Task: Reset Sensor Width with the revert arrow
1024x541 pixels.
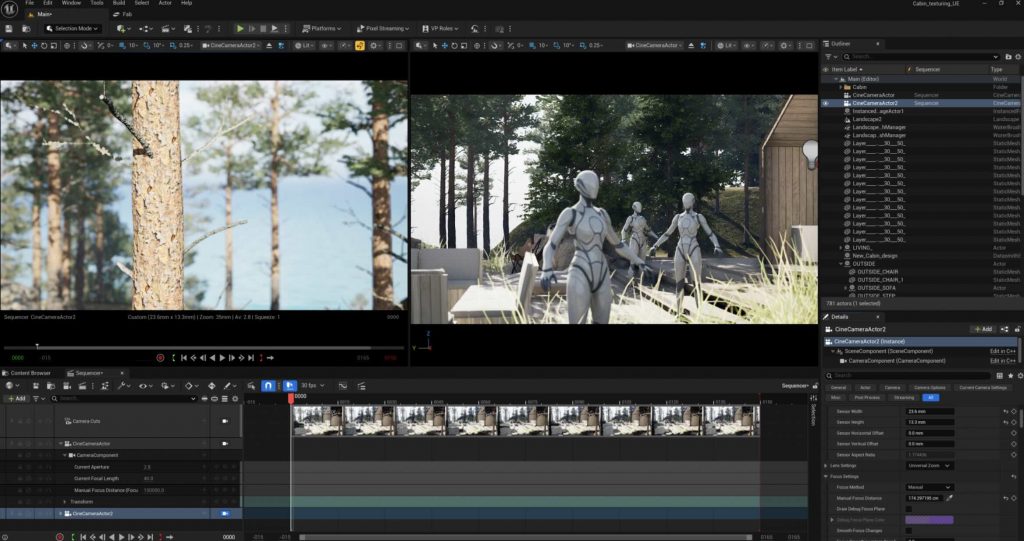Action: click(x=1007, y=411)
